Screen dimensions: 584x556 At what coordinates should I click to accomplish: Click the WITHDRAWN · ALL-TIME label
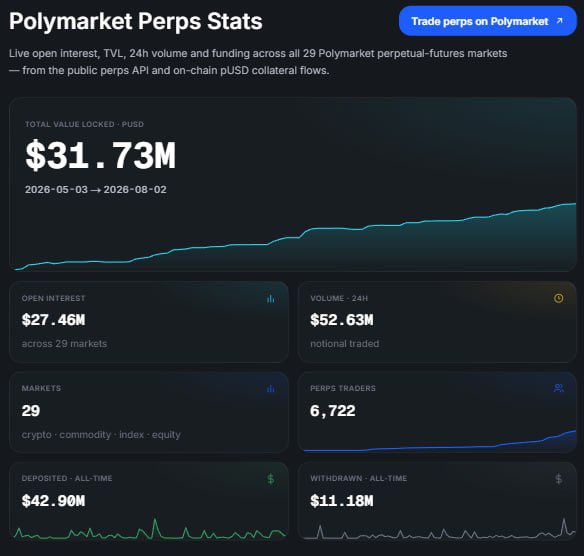[x=358, y=478]
